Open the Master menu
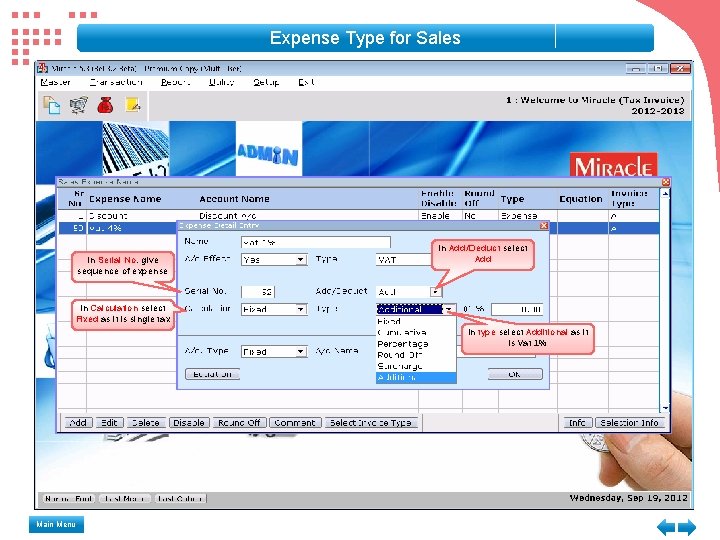This screenshot has height=540, width=720. [56, 82]
